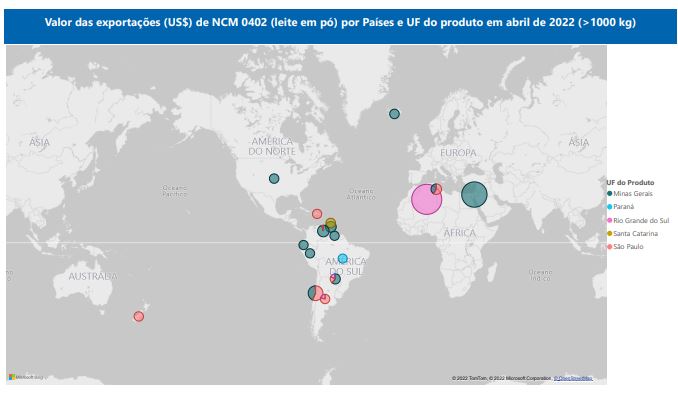Image resolution: width=678 pixels, height=396 pixels.
Task: Select the Minas Gerais legend label
Action: click(633, 194)
